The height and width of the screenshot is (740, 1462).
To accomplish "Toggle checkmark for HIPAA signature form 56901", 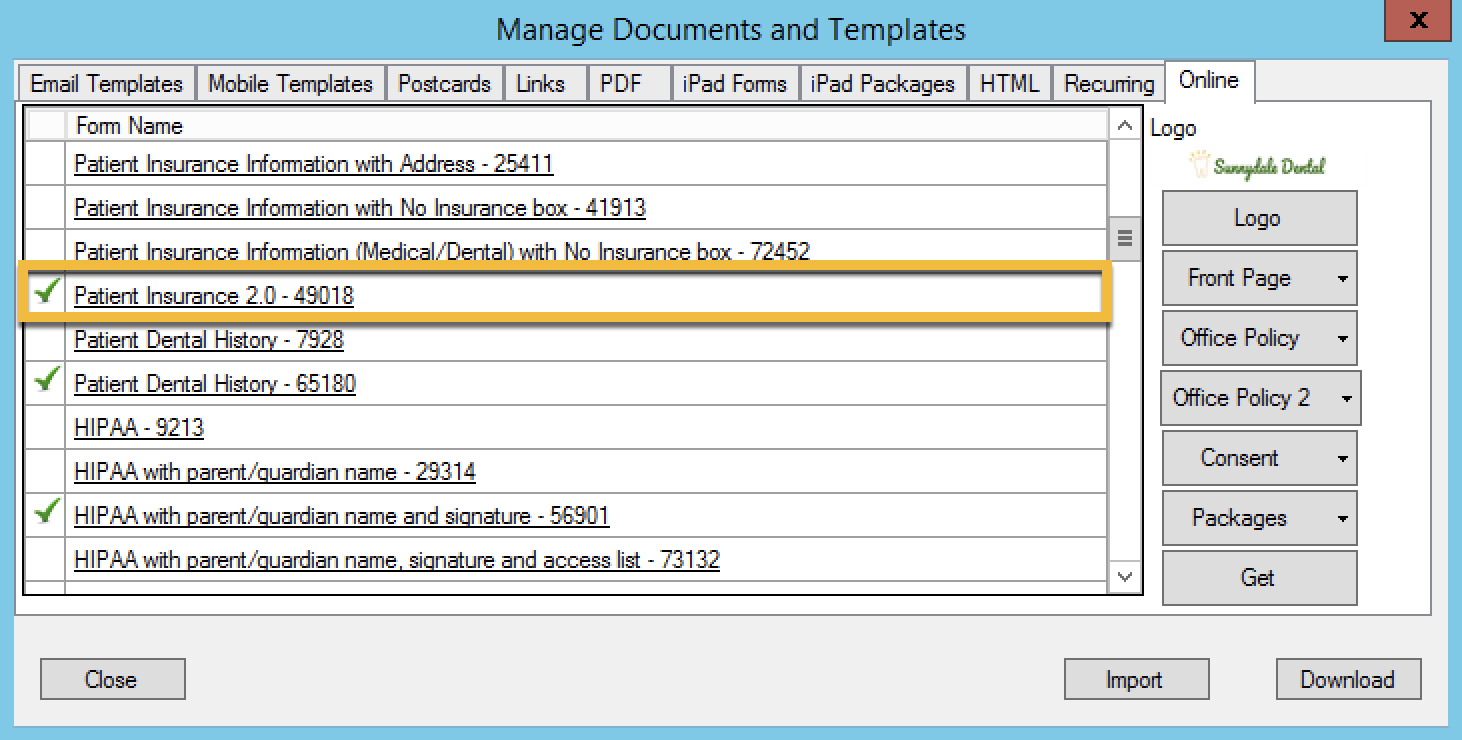I will point(46,514).
